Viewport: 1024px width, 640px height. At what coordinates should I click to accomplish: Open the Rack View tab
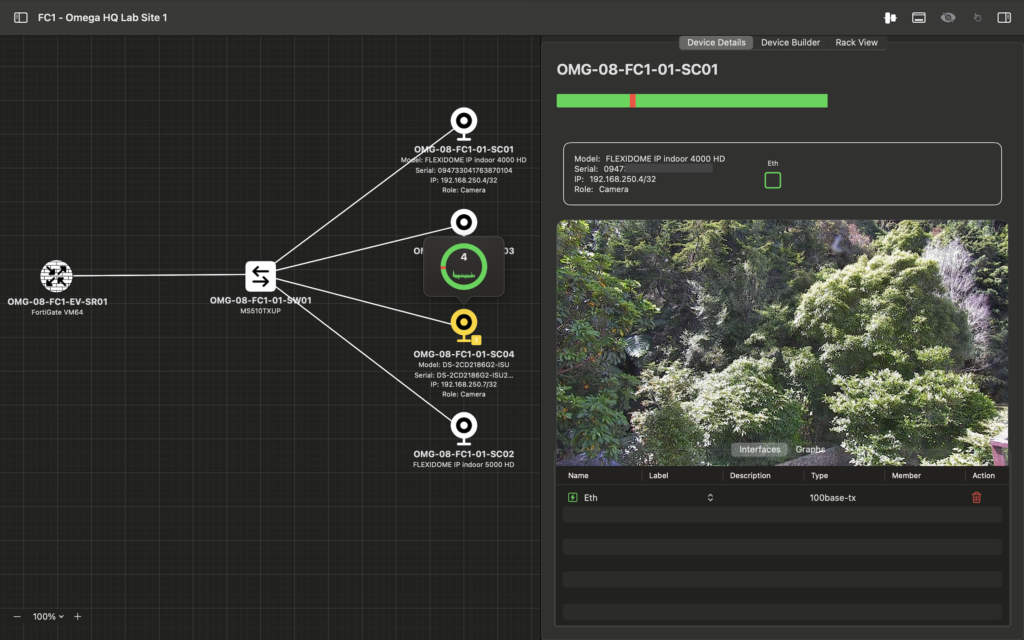tap(858, 43)
